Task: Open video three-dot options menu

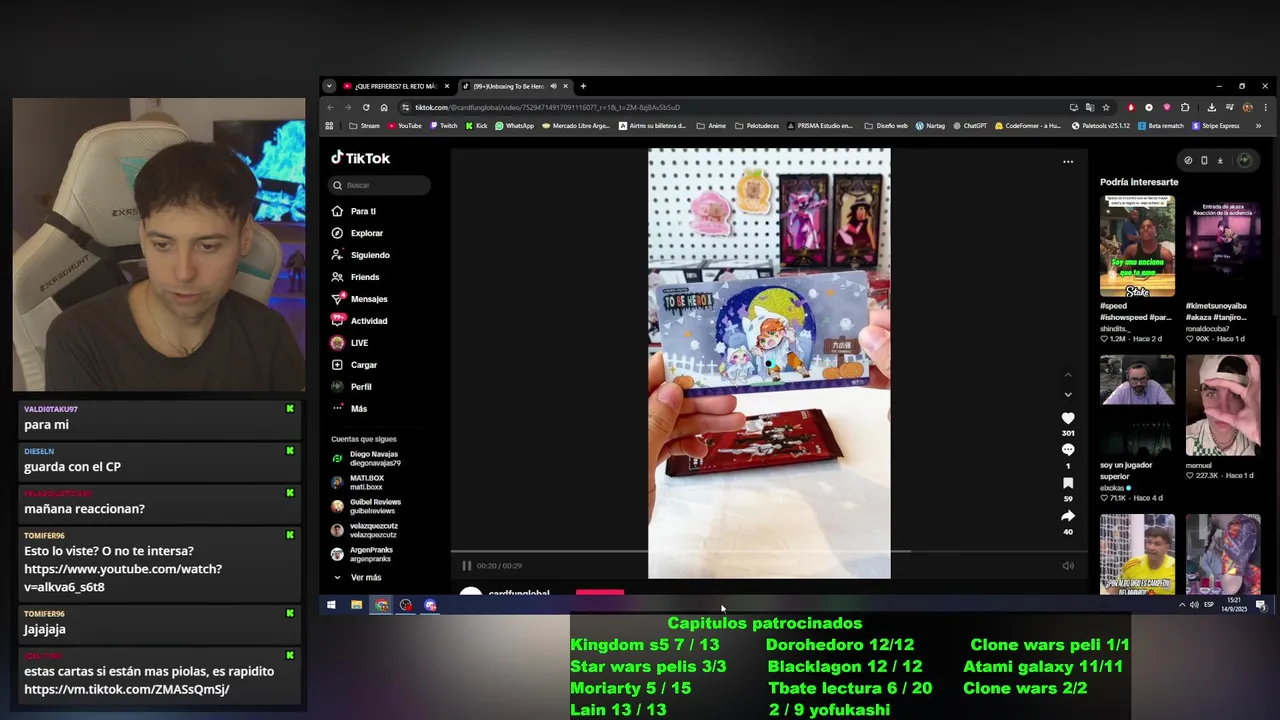Action: coord(1068,162)
